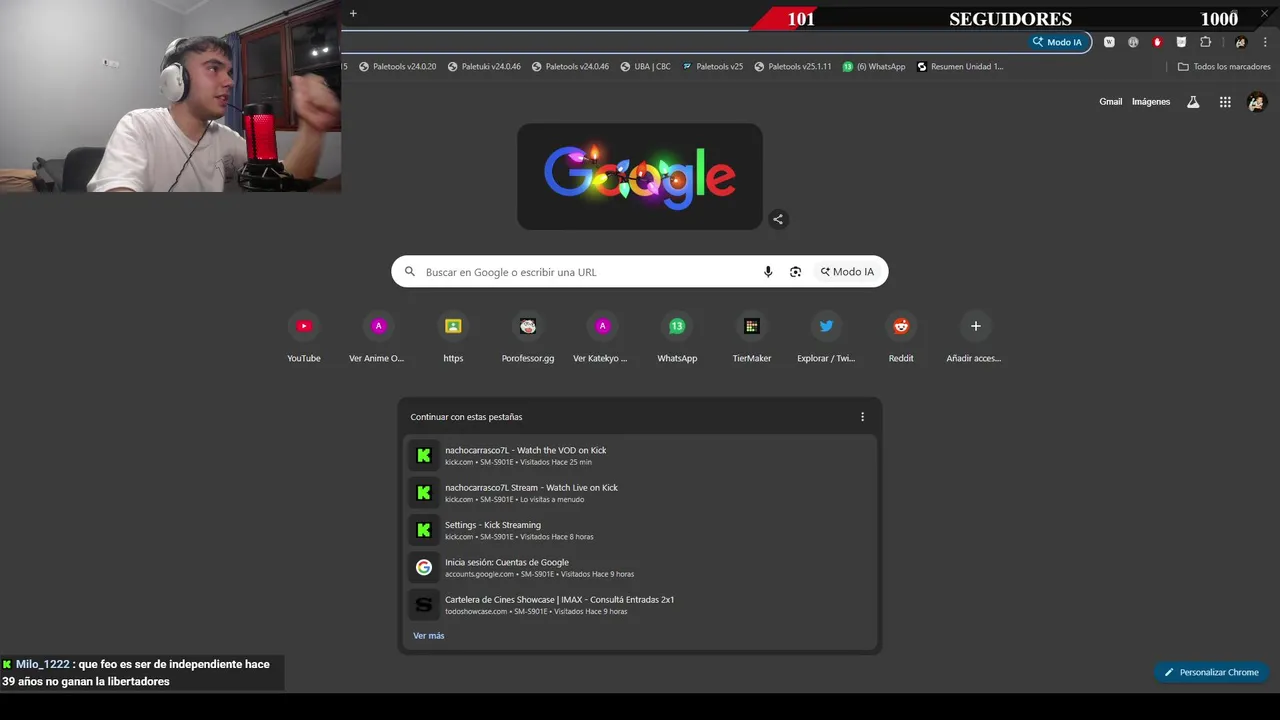Open Cartelera de Cines Showcase tab
The height and width of the screenshot is (720, 1280).
640,605
